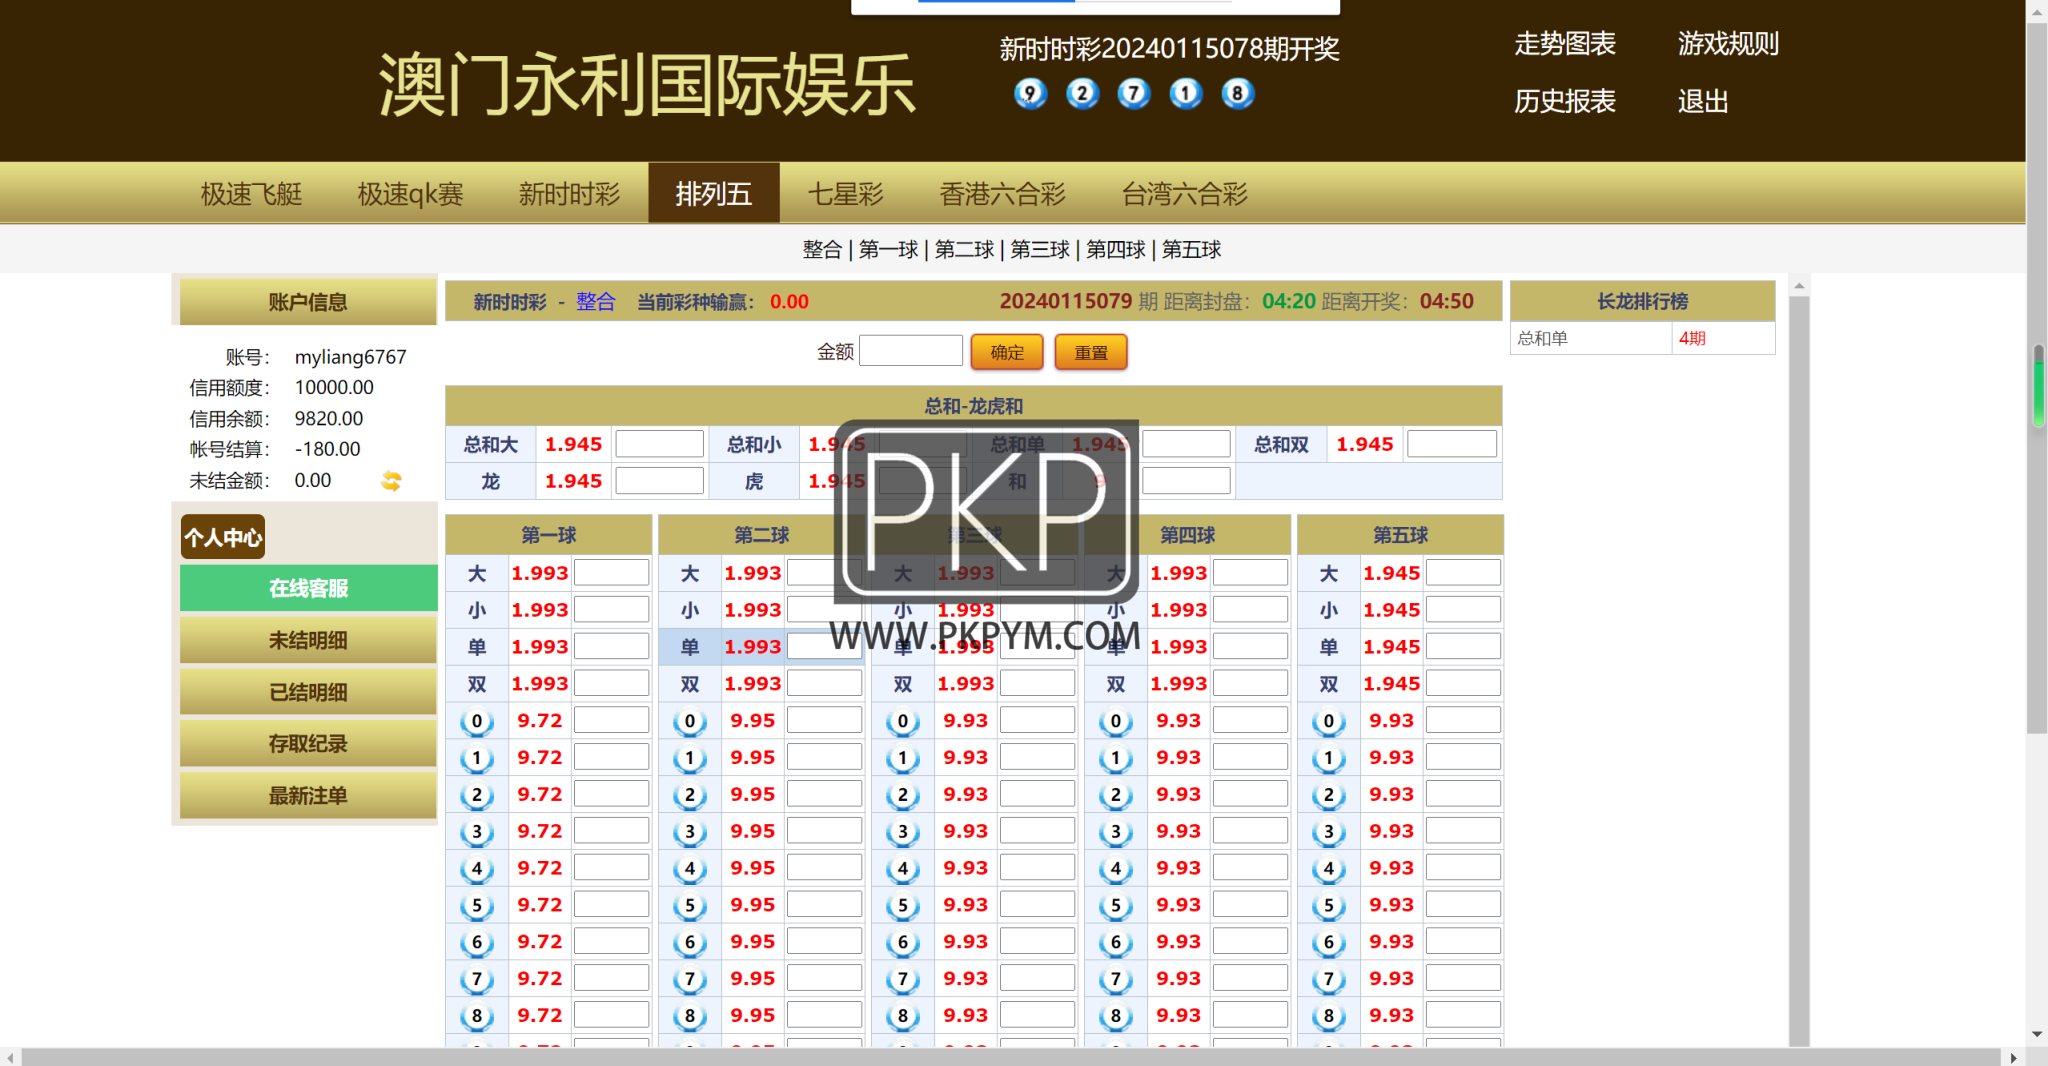2048x1066 pixels.
Task: Select ball 3 icon under 第二球
Action: pyautogui.click(x=690, y=832)
